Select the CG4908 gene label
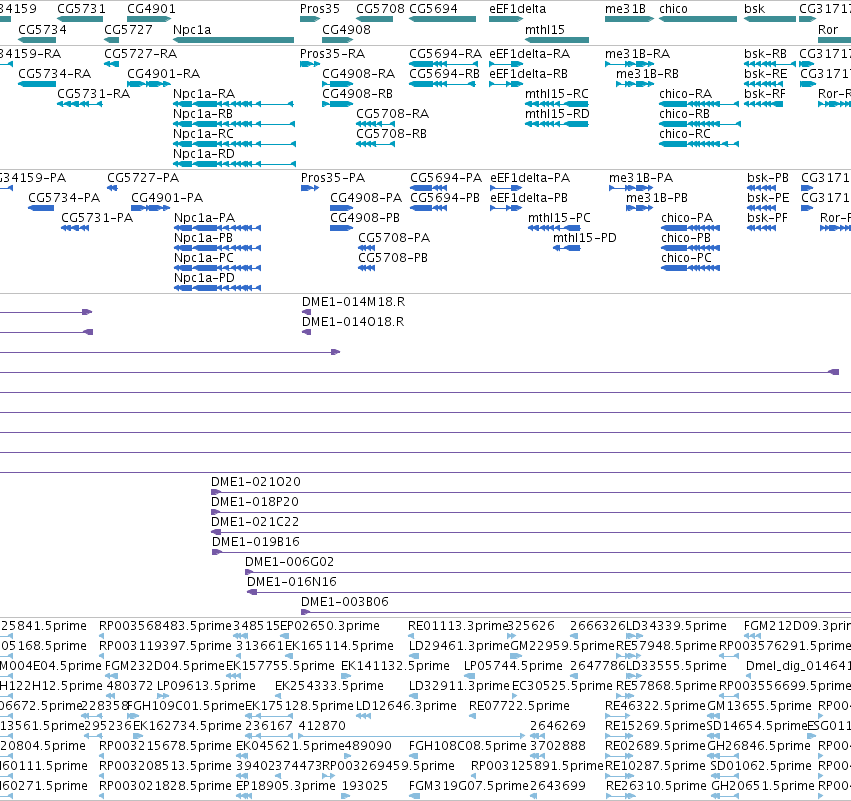 click(x=346, y=29)
